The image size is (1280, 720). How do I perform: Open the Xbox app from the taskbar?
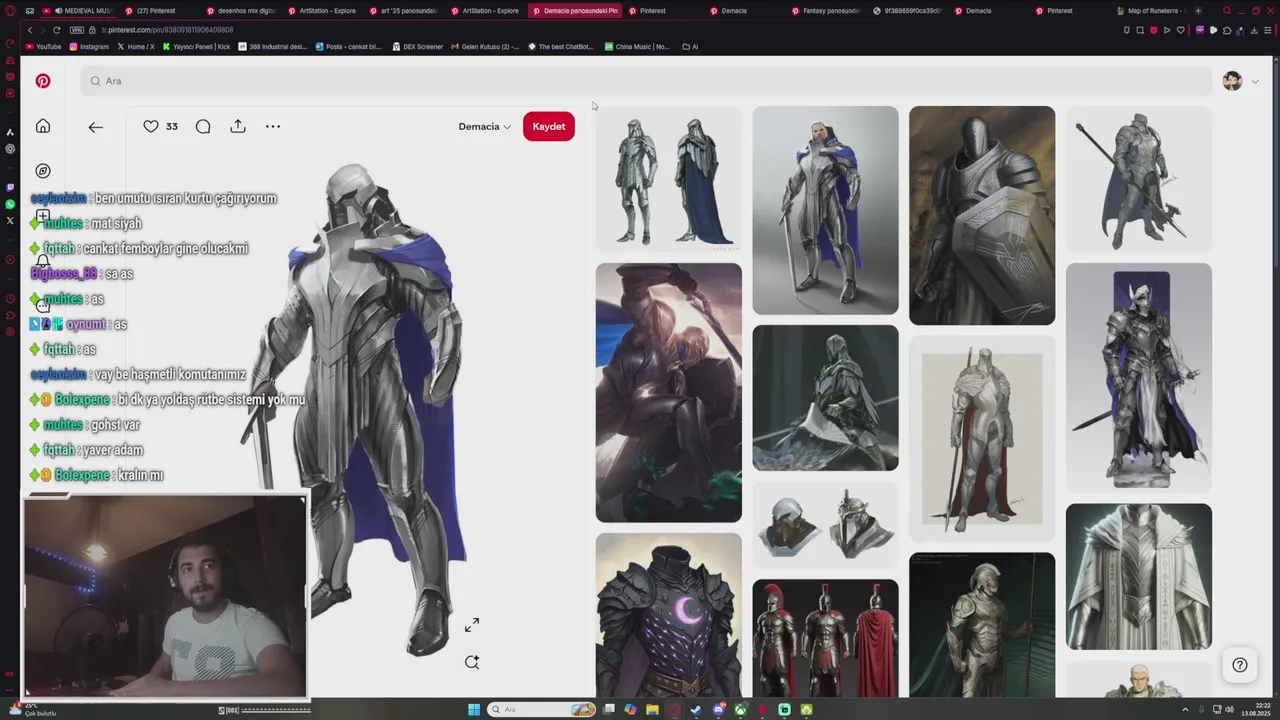click(741, 710)
